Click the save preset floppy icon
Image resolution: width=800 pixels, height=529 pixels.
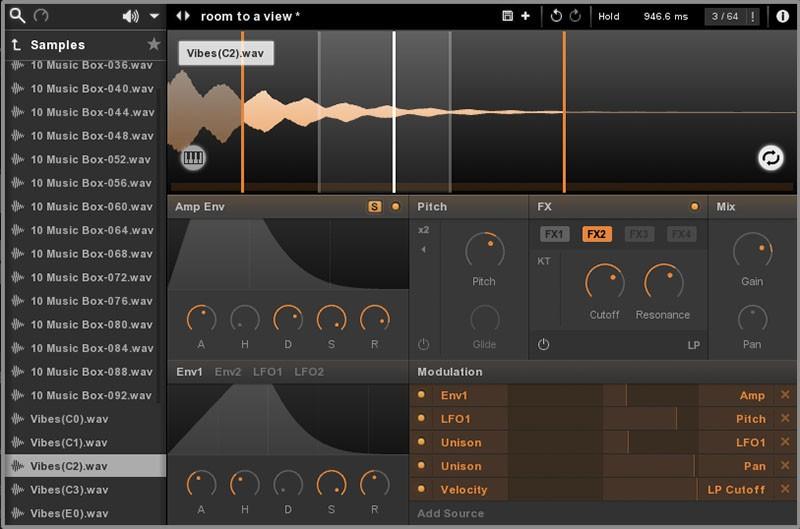point(508,16)
